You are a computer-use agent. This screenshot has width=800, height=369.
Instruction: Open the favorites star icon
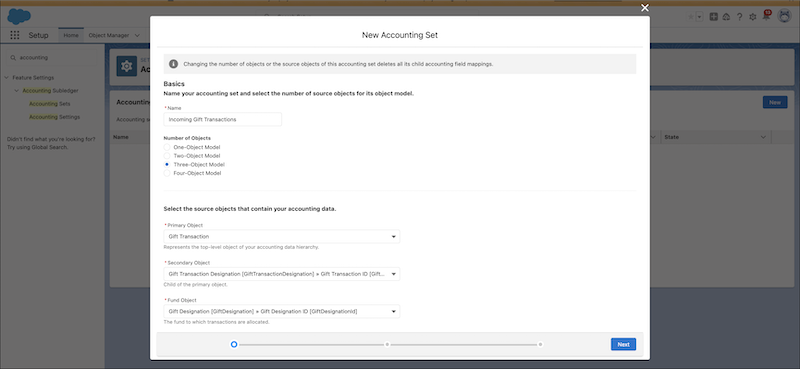[x=691, y=17]
